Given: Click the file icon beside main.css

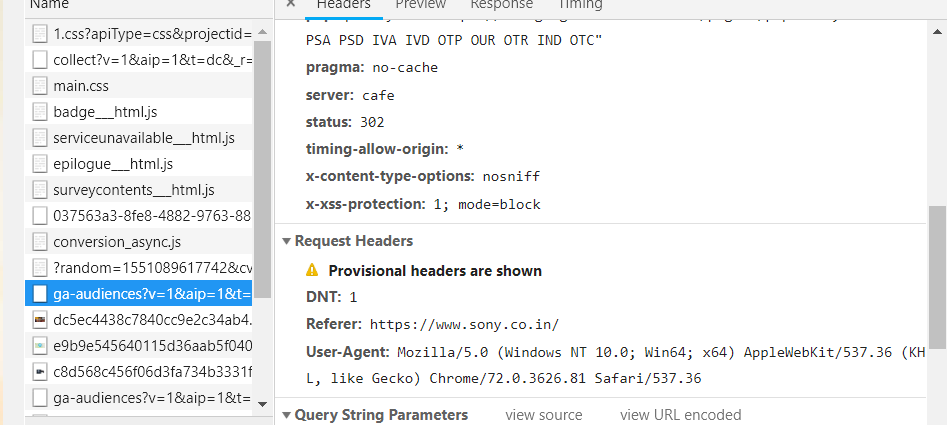Looking at the screenshot, I should pyautogui.click(x=40, y=86).
